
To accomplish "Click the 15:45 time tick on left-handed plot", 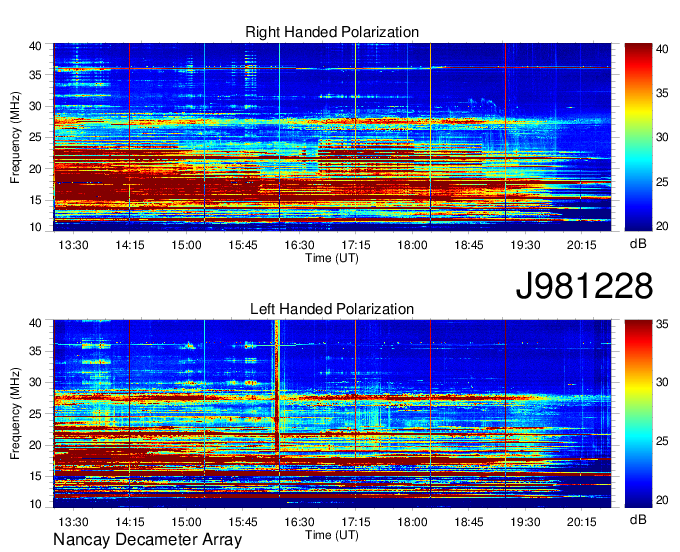I will coord(243,522).
